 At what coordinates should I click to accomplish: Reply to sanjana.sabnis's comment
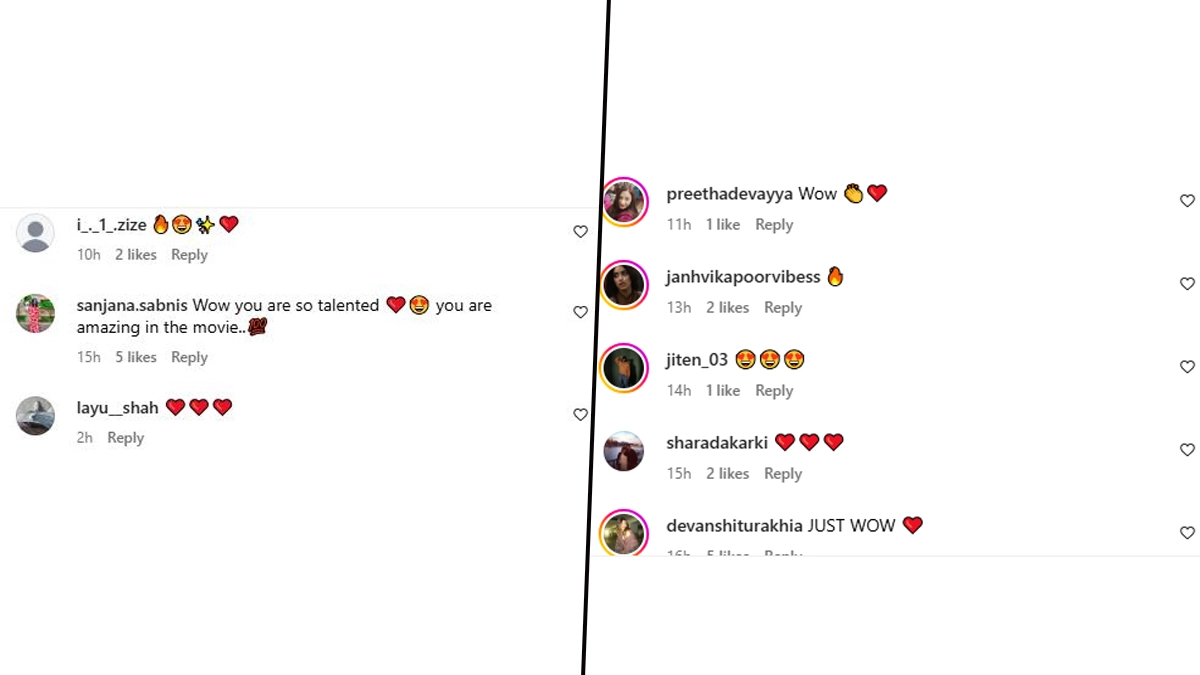pyautogui.click(x=189, y=357)
